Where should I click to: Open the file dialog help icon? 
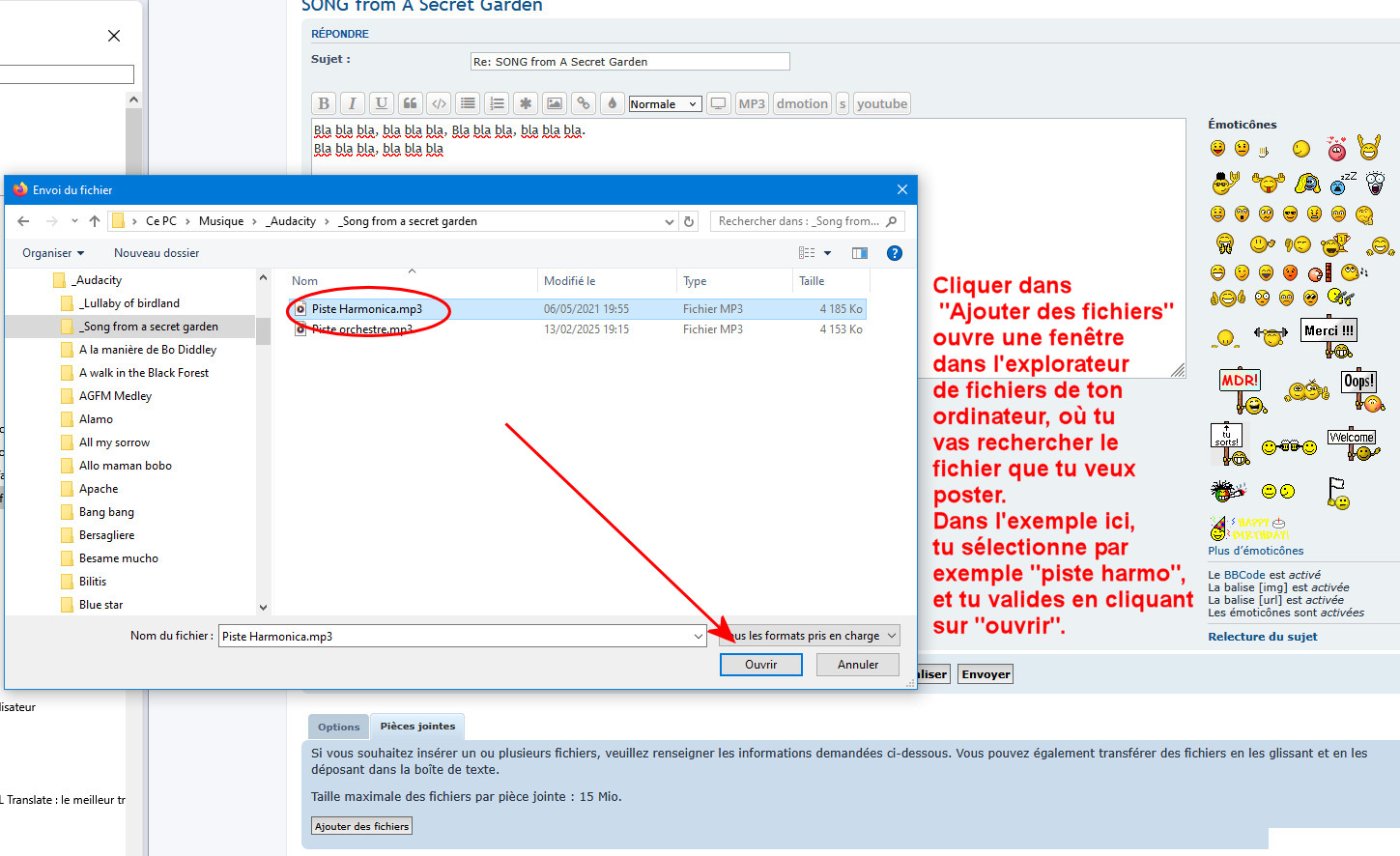(x=895, y=253)
